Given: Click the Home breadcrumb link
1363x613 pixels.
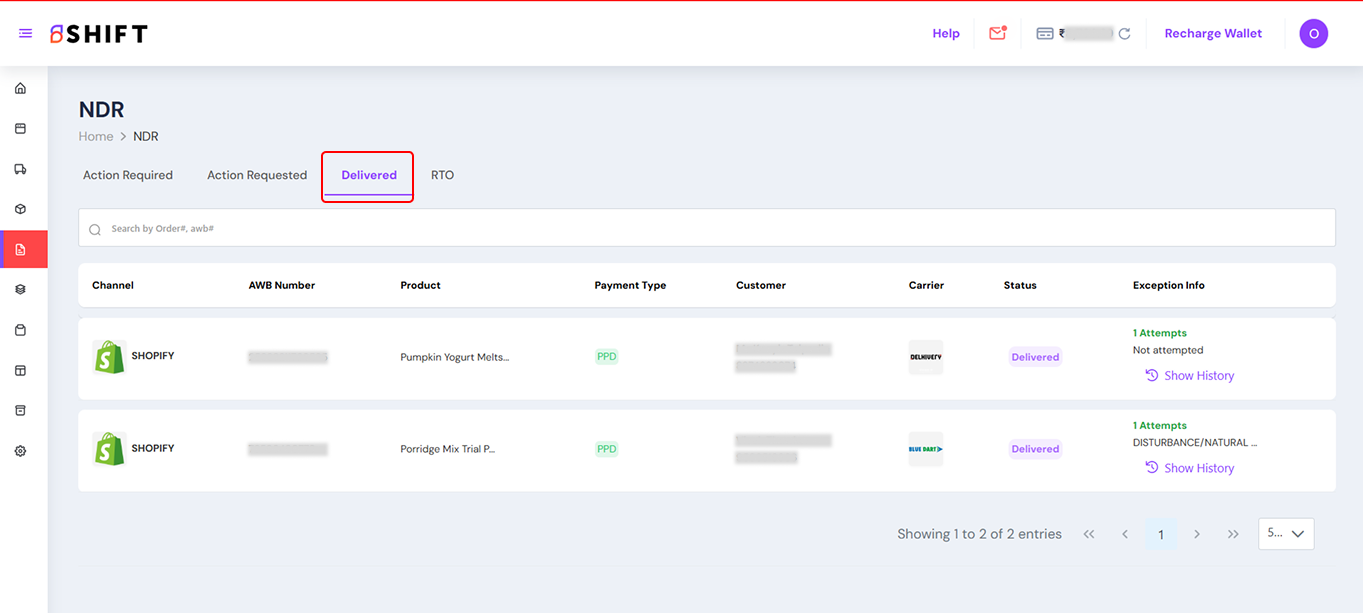Looking at the screenshot, I should coord(96,137).
